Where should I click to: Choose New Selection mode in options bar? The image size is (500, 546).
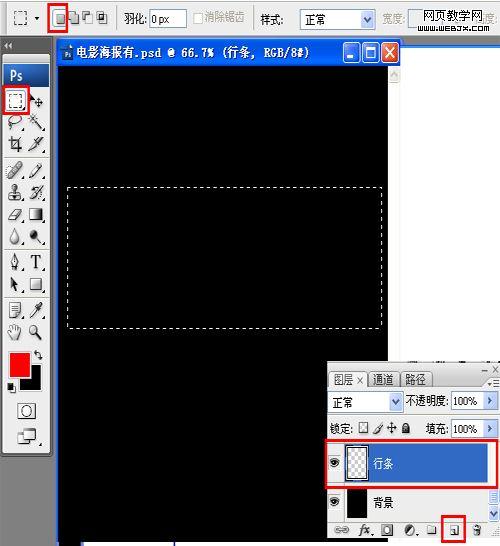60,18
